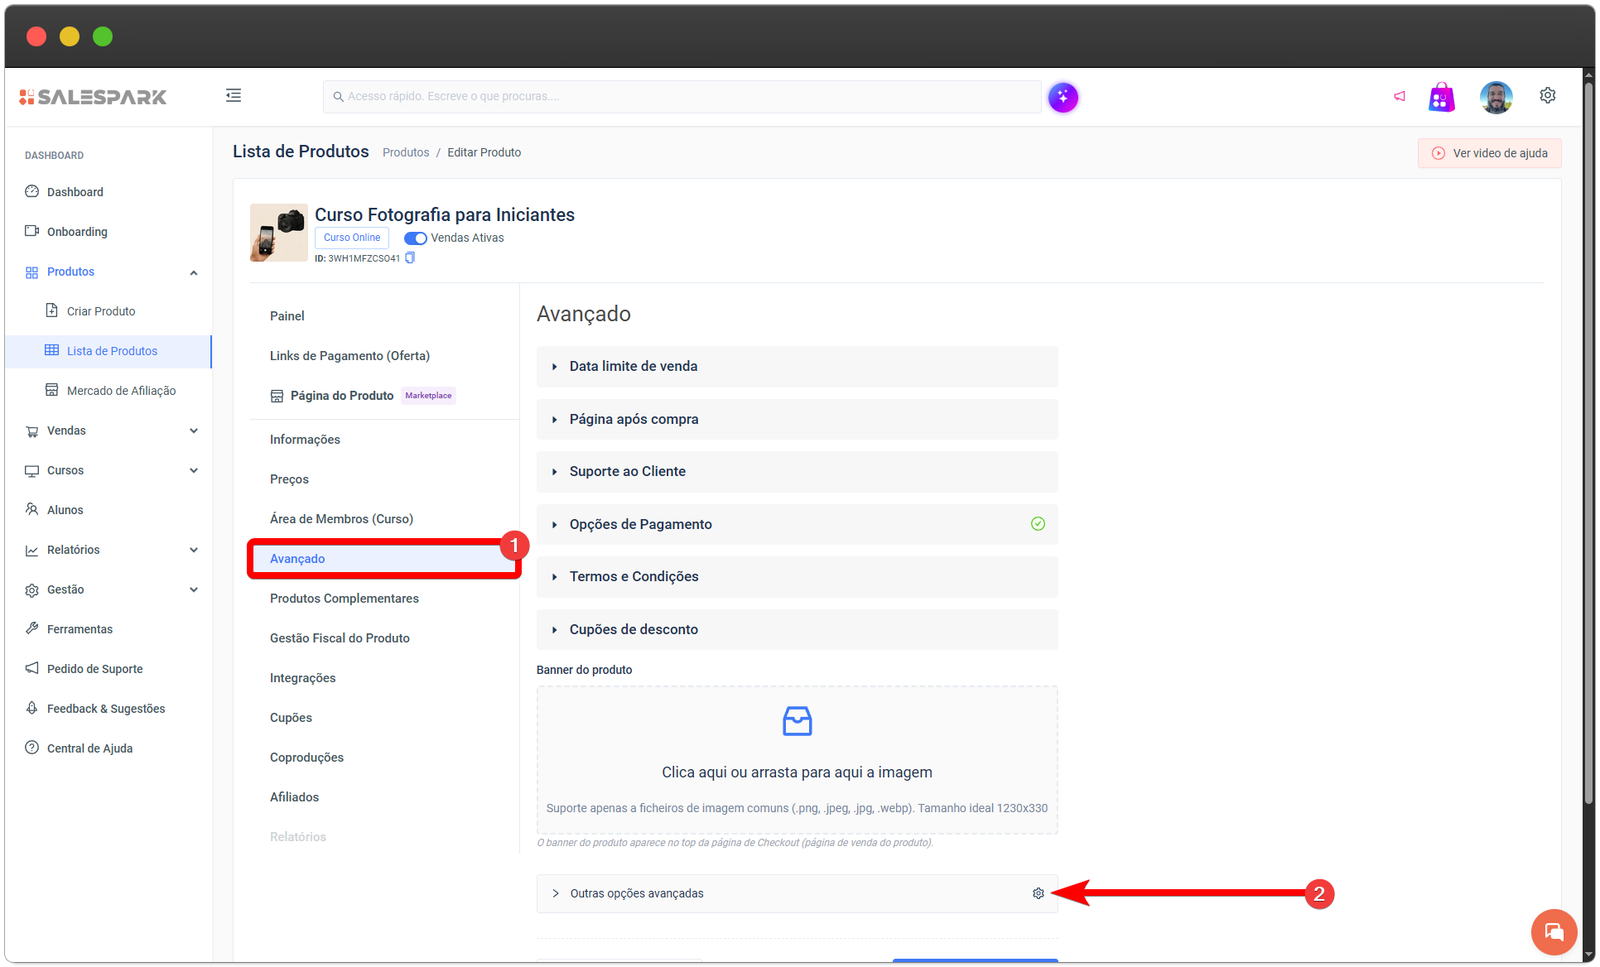
Task: Click the Ver video de ajuda button
Action: click(x=1489, y=153)
